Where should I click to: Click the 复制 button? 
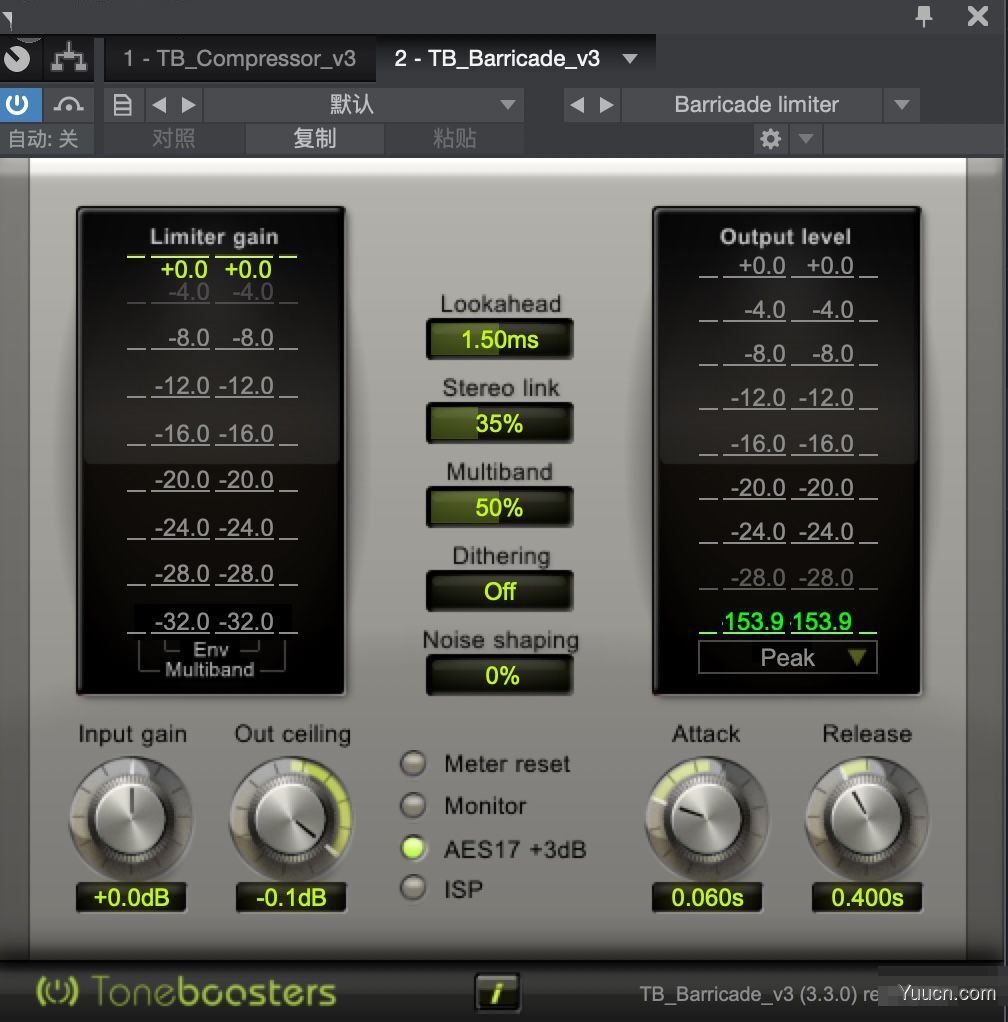(x=315, y=139)
